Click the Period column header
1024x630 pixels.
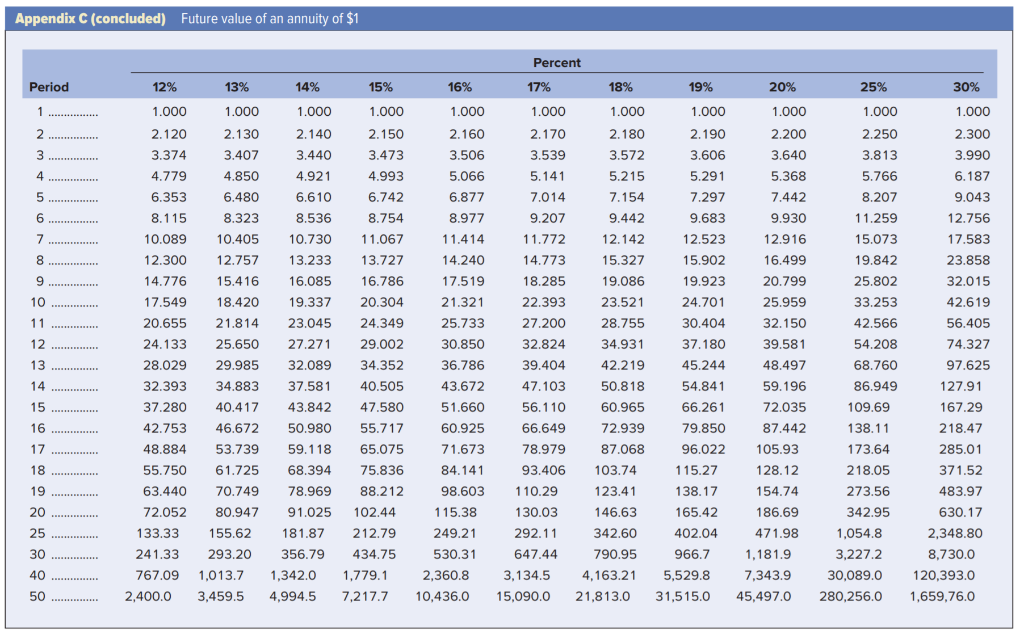coord(48,85)
